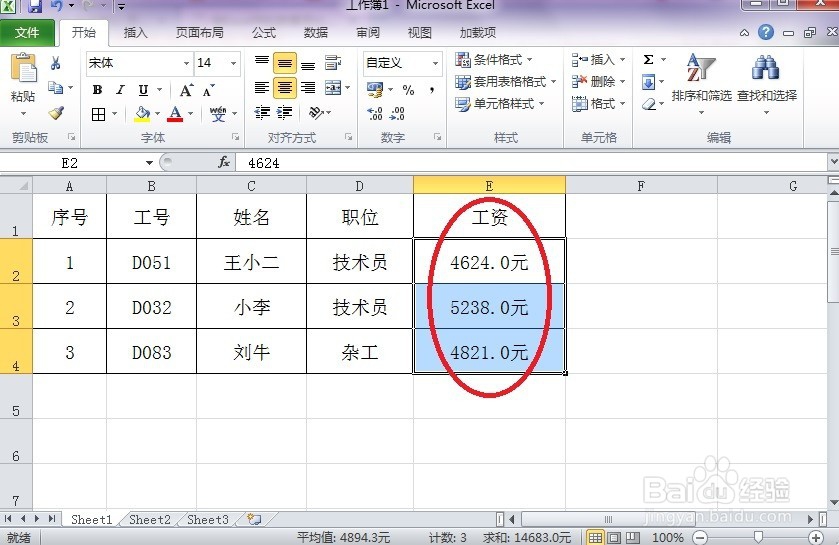Align text to top

pos(262,63)
